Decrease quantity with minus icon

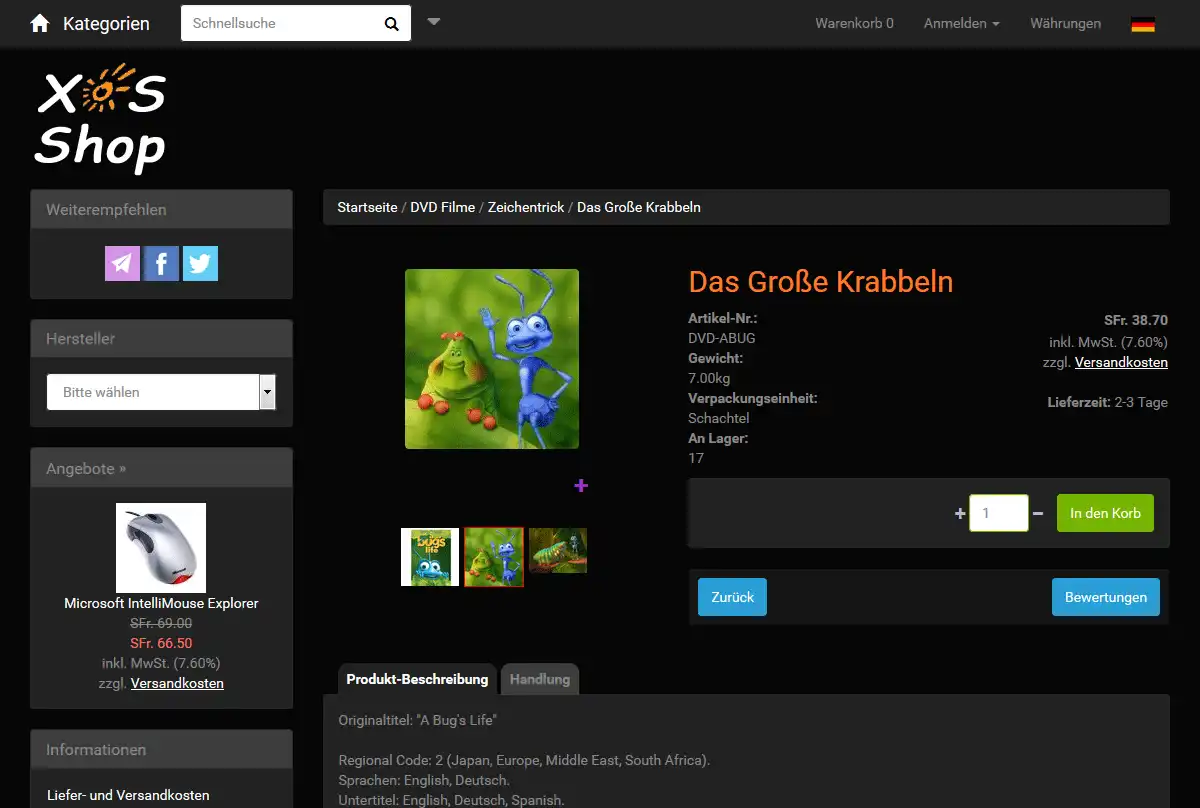click(x=1038, y=514)
